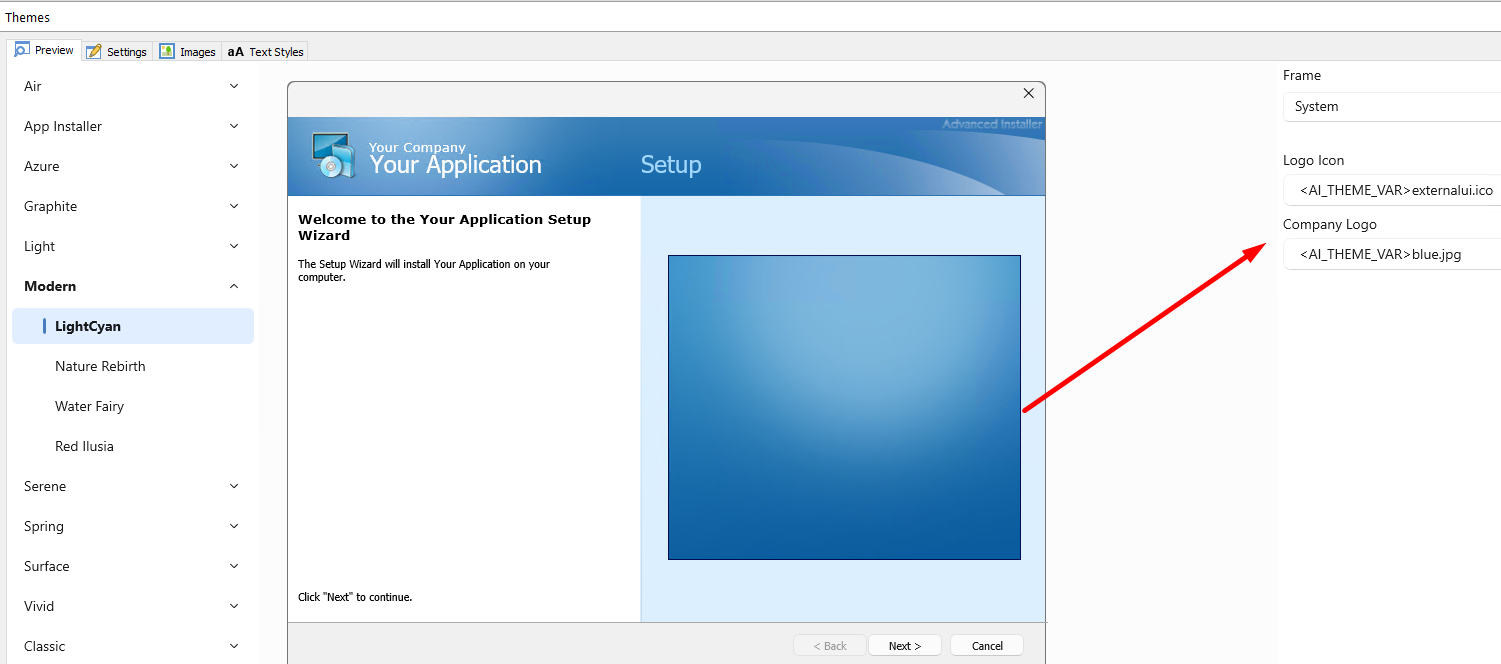Click the blue gradient banner image

point(844,407)
